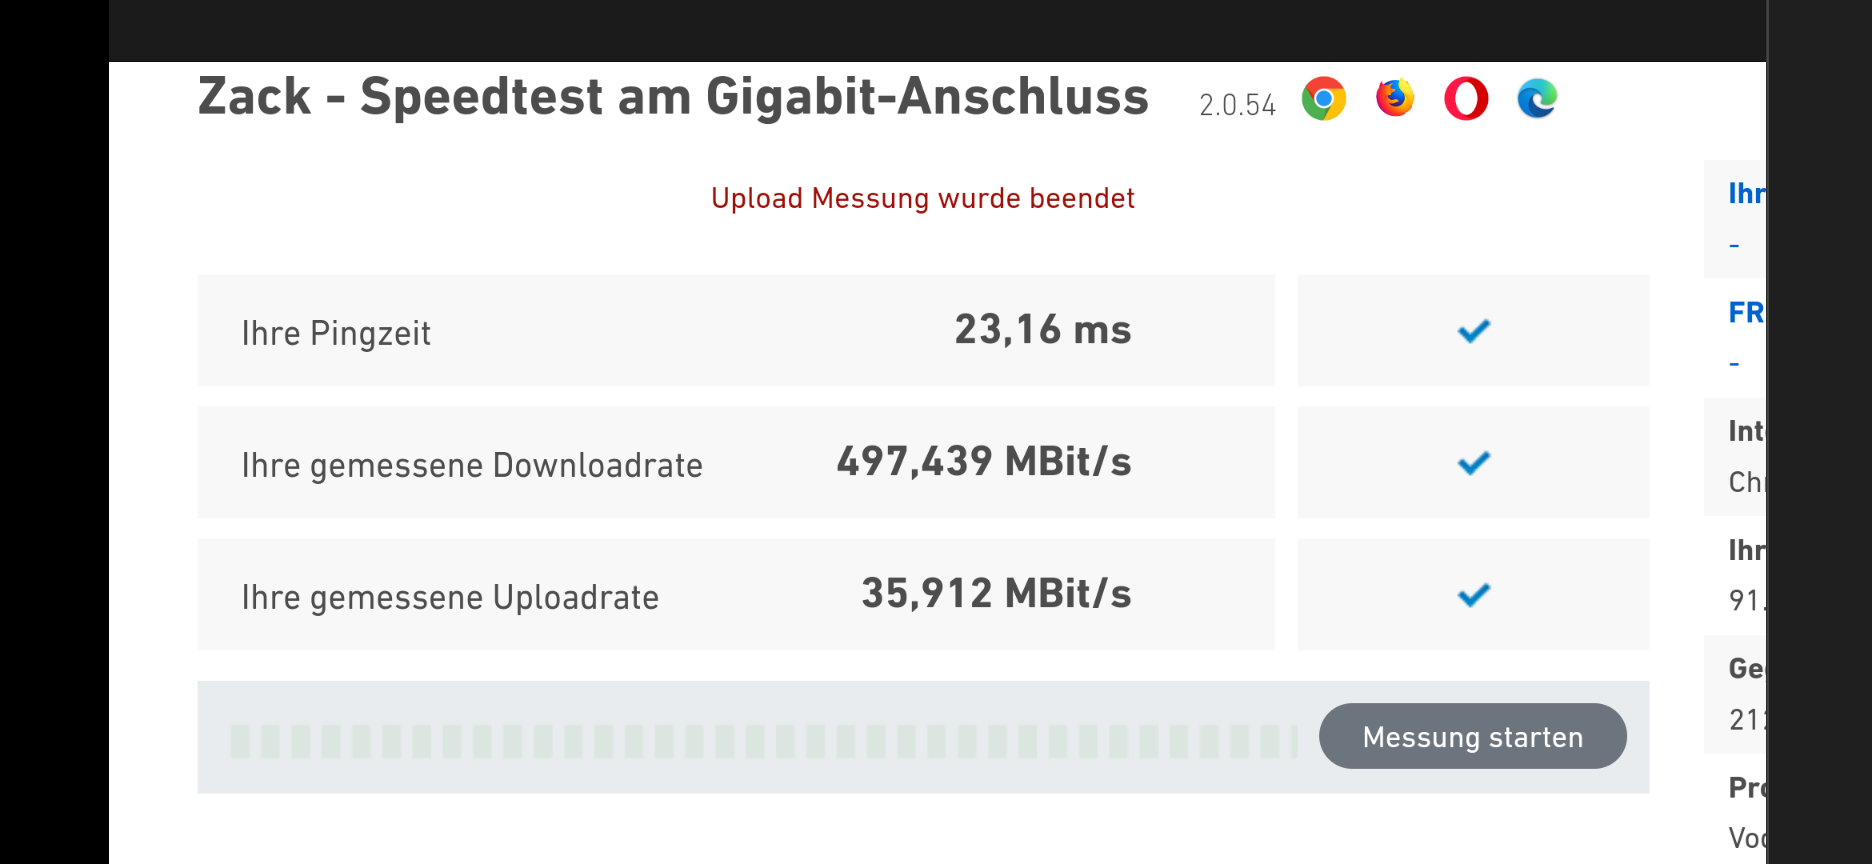Click the Opera browser icon

(x=1466, y=99)
